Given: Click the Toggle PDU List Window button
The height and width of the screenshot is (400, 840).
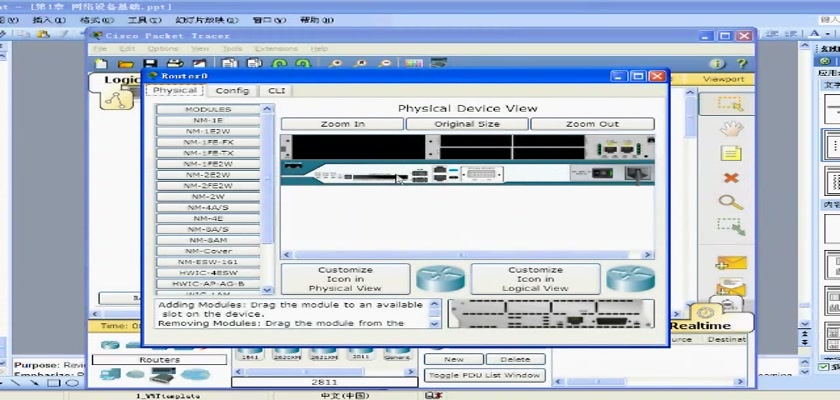Looking at the screenshot, I should click(484, 375).
